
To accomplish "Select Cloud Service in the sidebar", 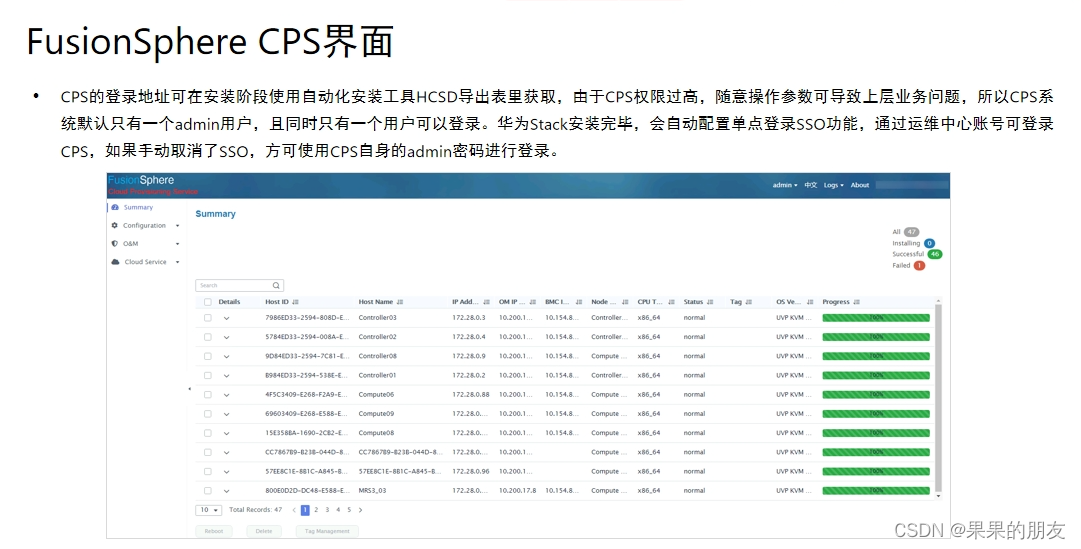I will [x=145, y=262].
